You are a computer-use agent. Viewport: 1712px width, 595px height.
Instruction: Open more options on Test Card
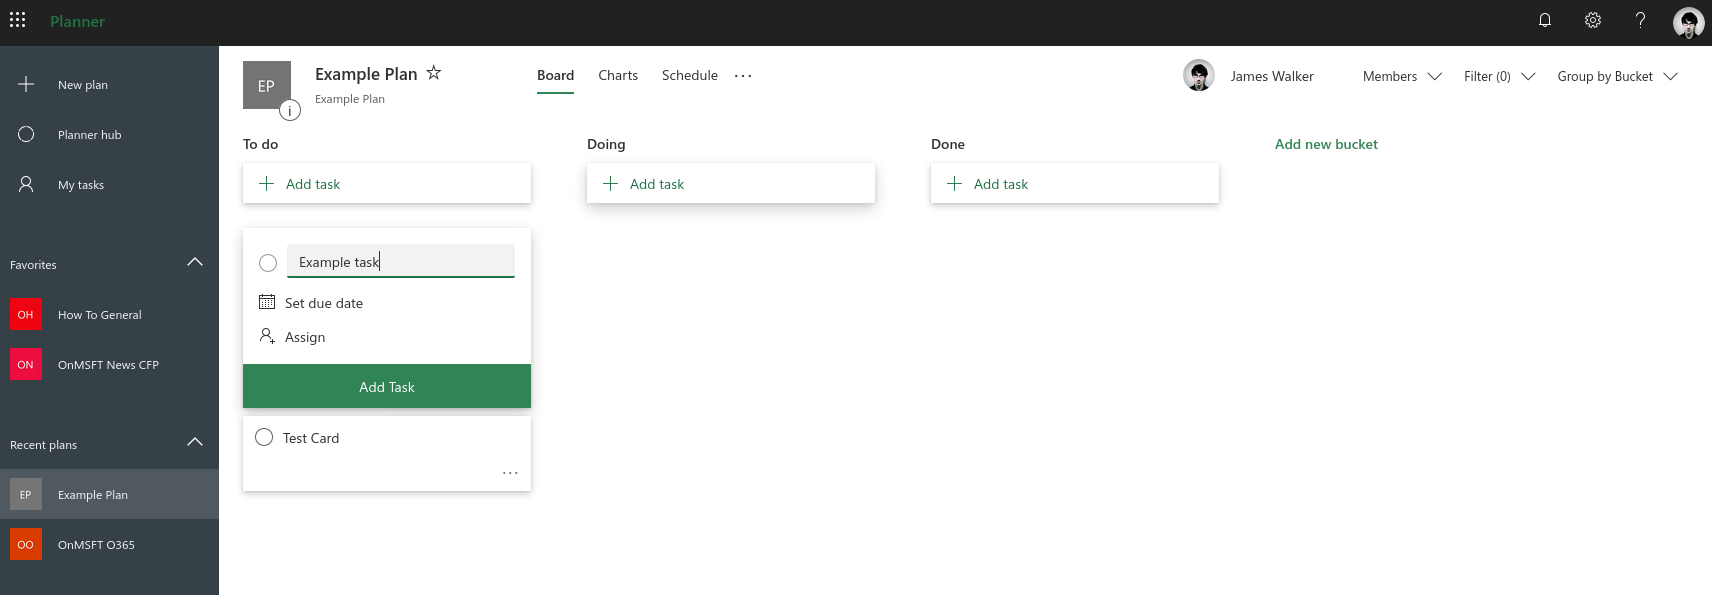coord(510,473)
